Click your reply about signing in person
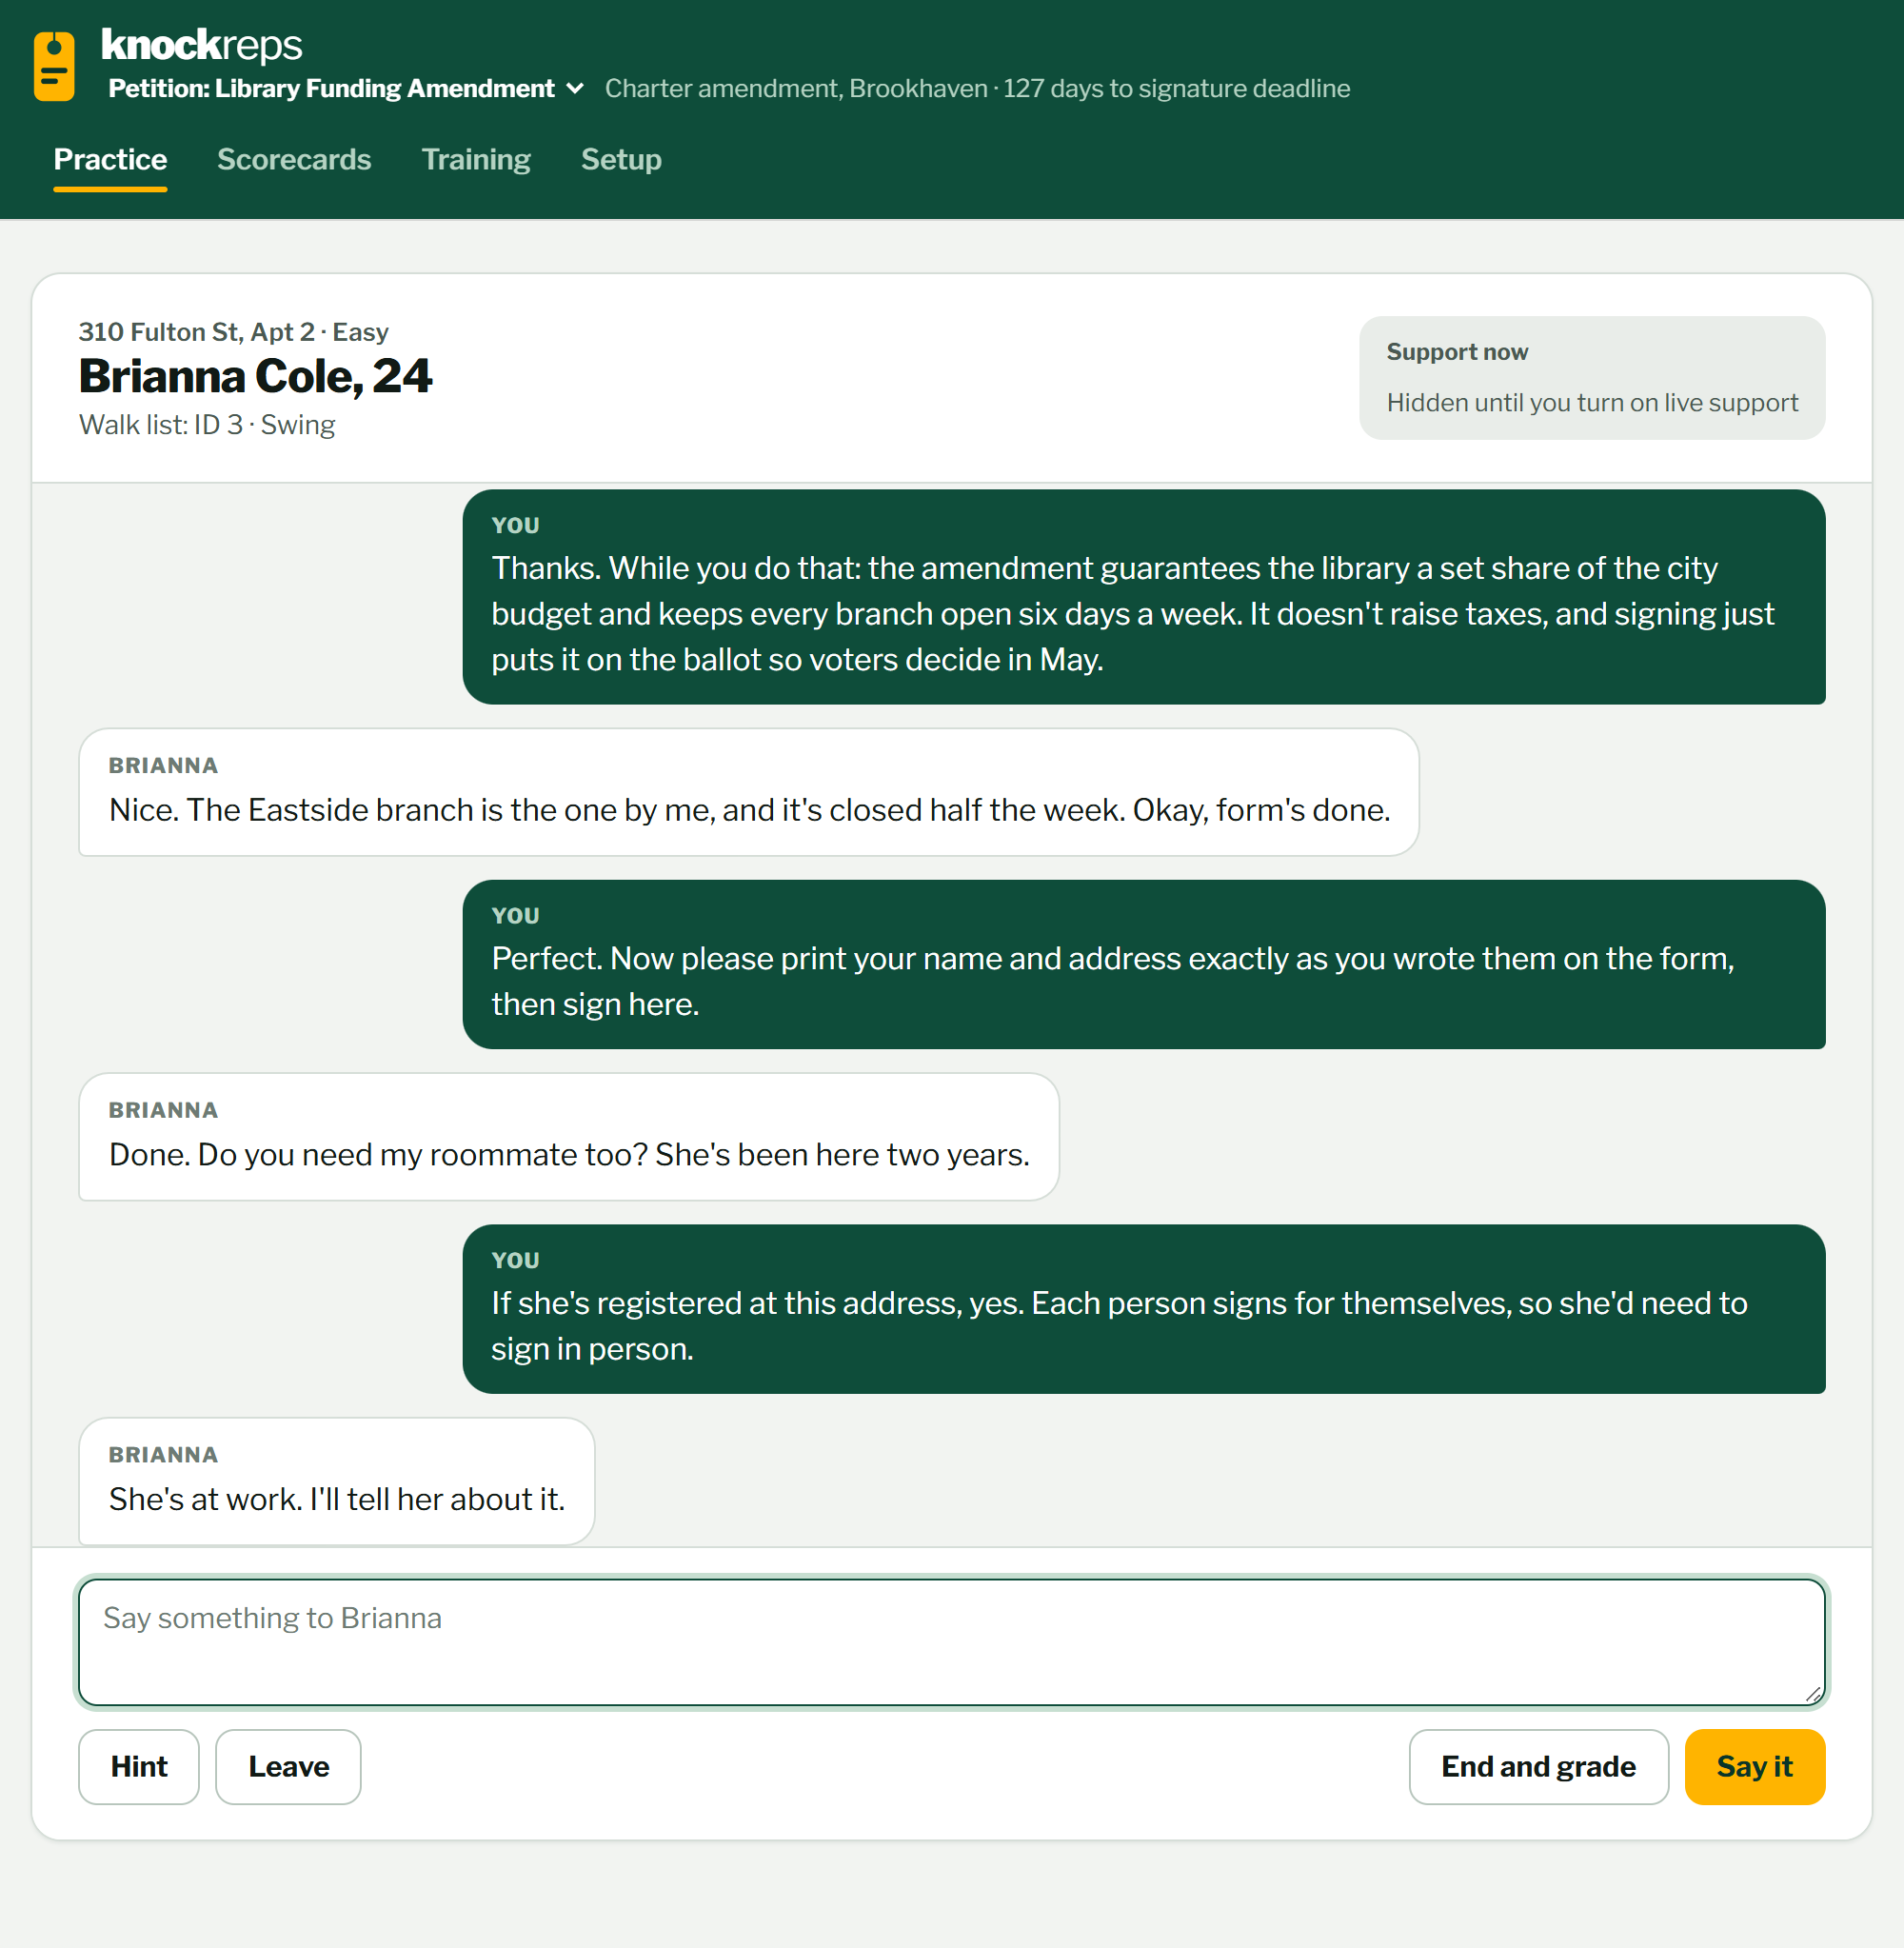 click(1143, 1309)
